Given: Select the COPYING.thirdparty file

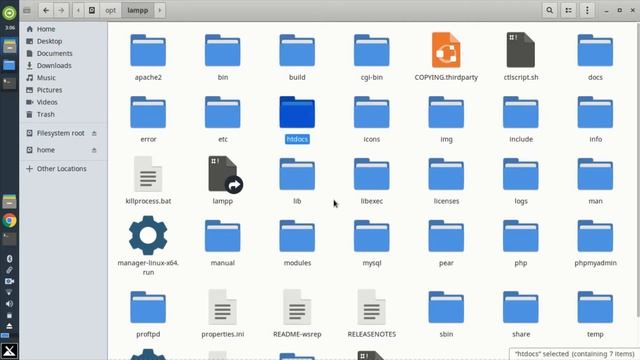Looking at the screenshot, I should tap(446, 50).
